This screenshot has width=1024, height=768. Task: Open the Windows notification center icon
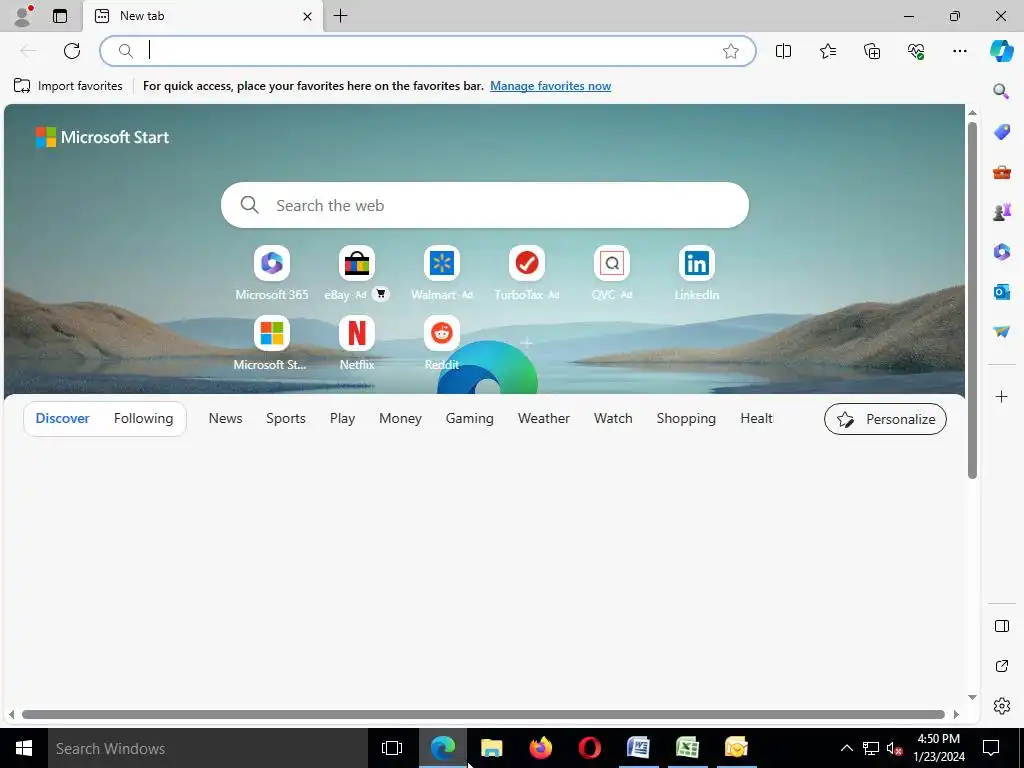(991, 748)
